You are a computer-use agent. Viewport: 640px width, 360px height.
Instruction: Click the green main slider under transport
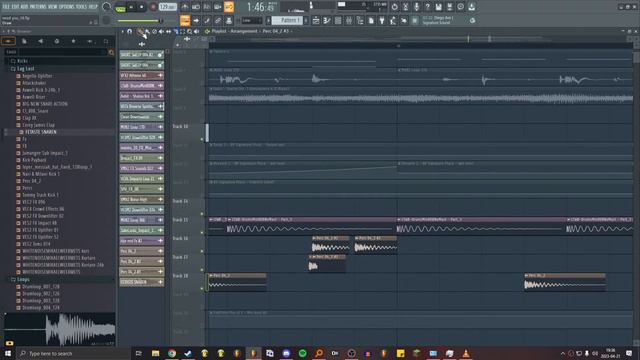139,21
